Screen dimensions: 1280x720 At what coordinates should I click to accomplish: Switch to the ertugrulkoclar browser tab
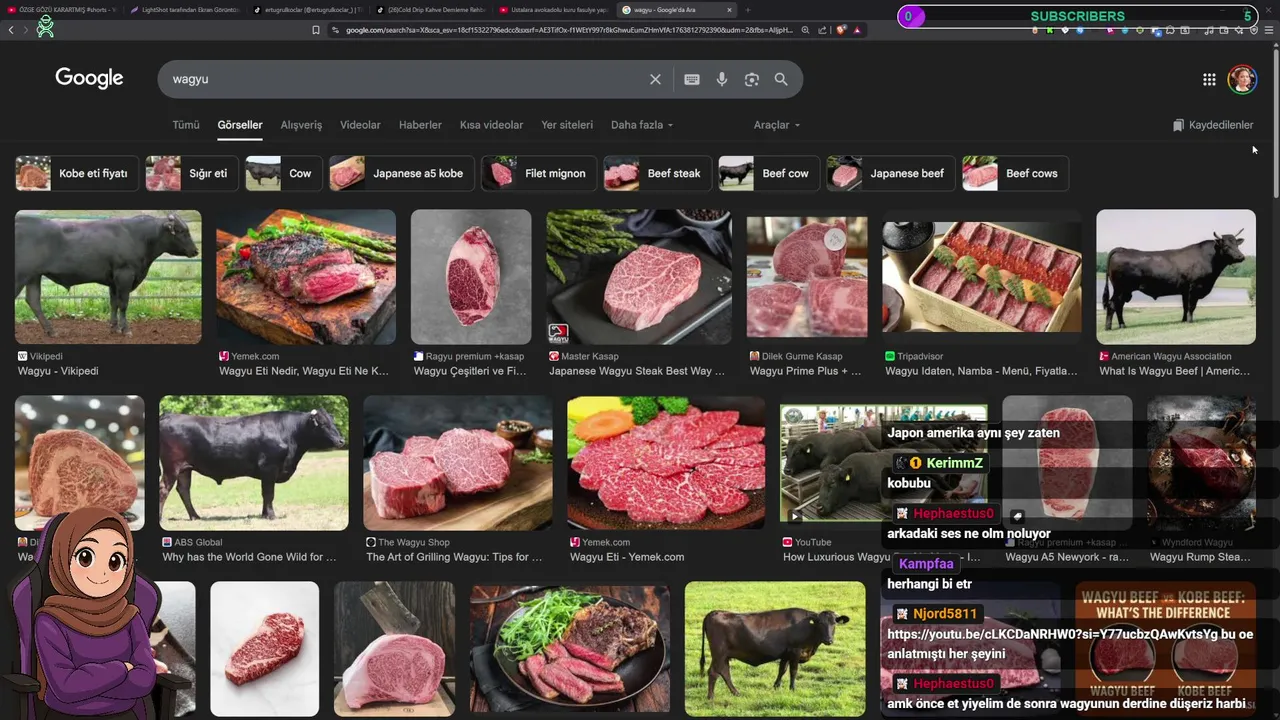tap(306, 10)
